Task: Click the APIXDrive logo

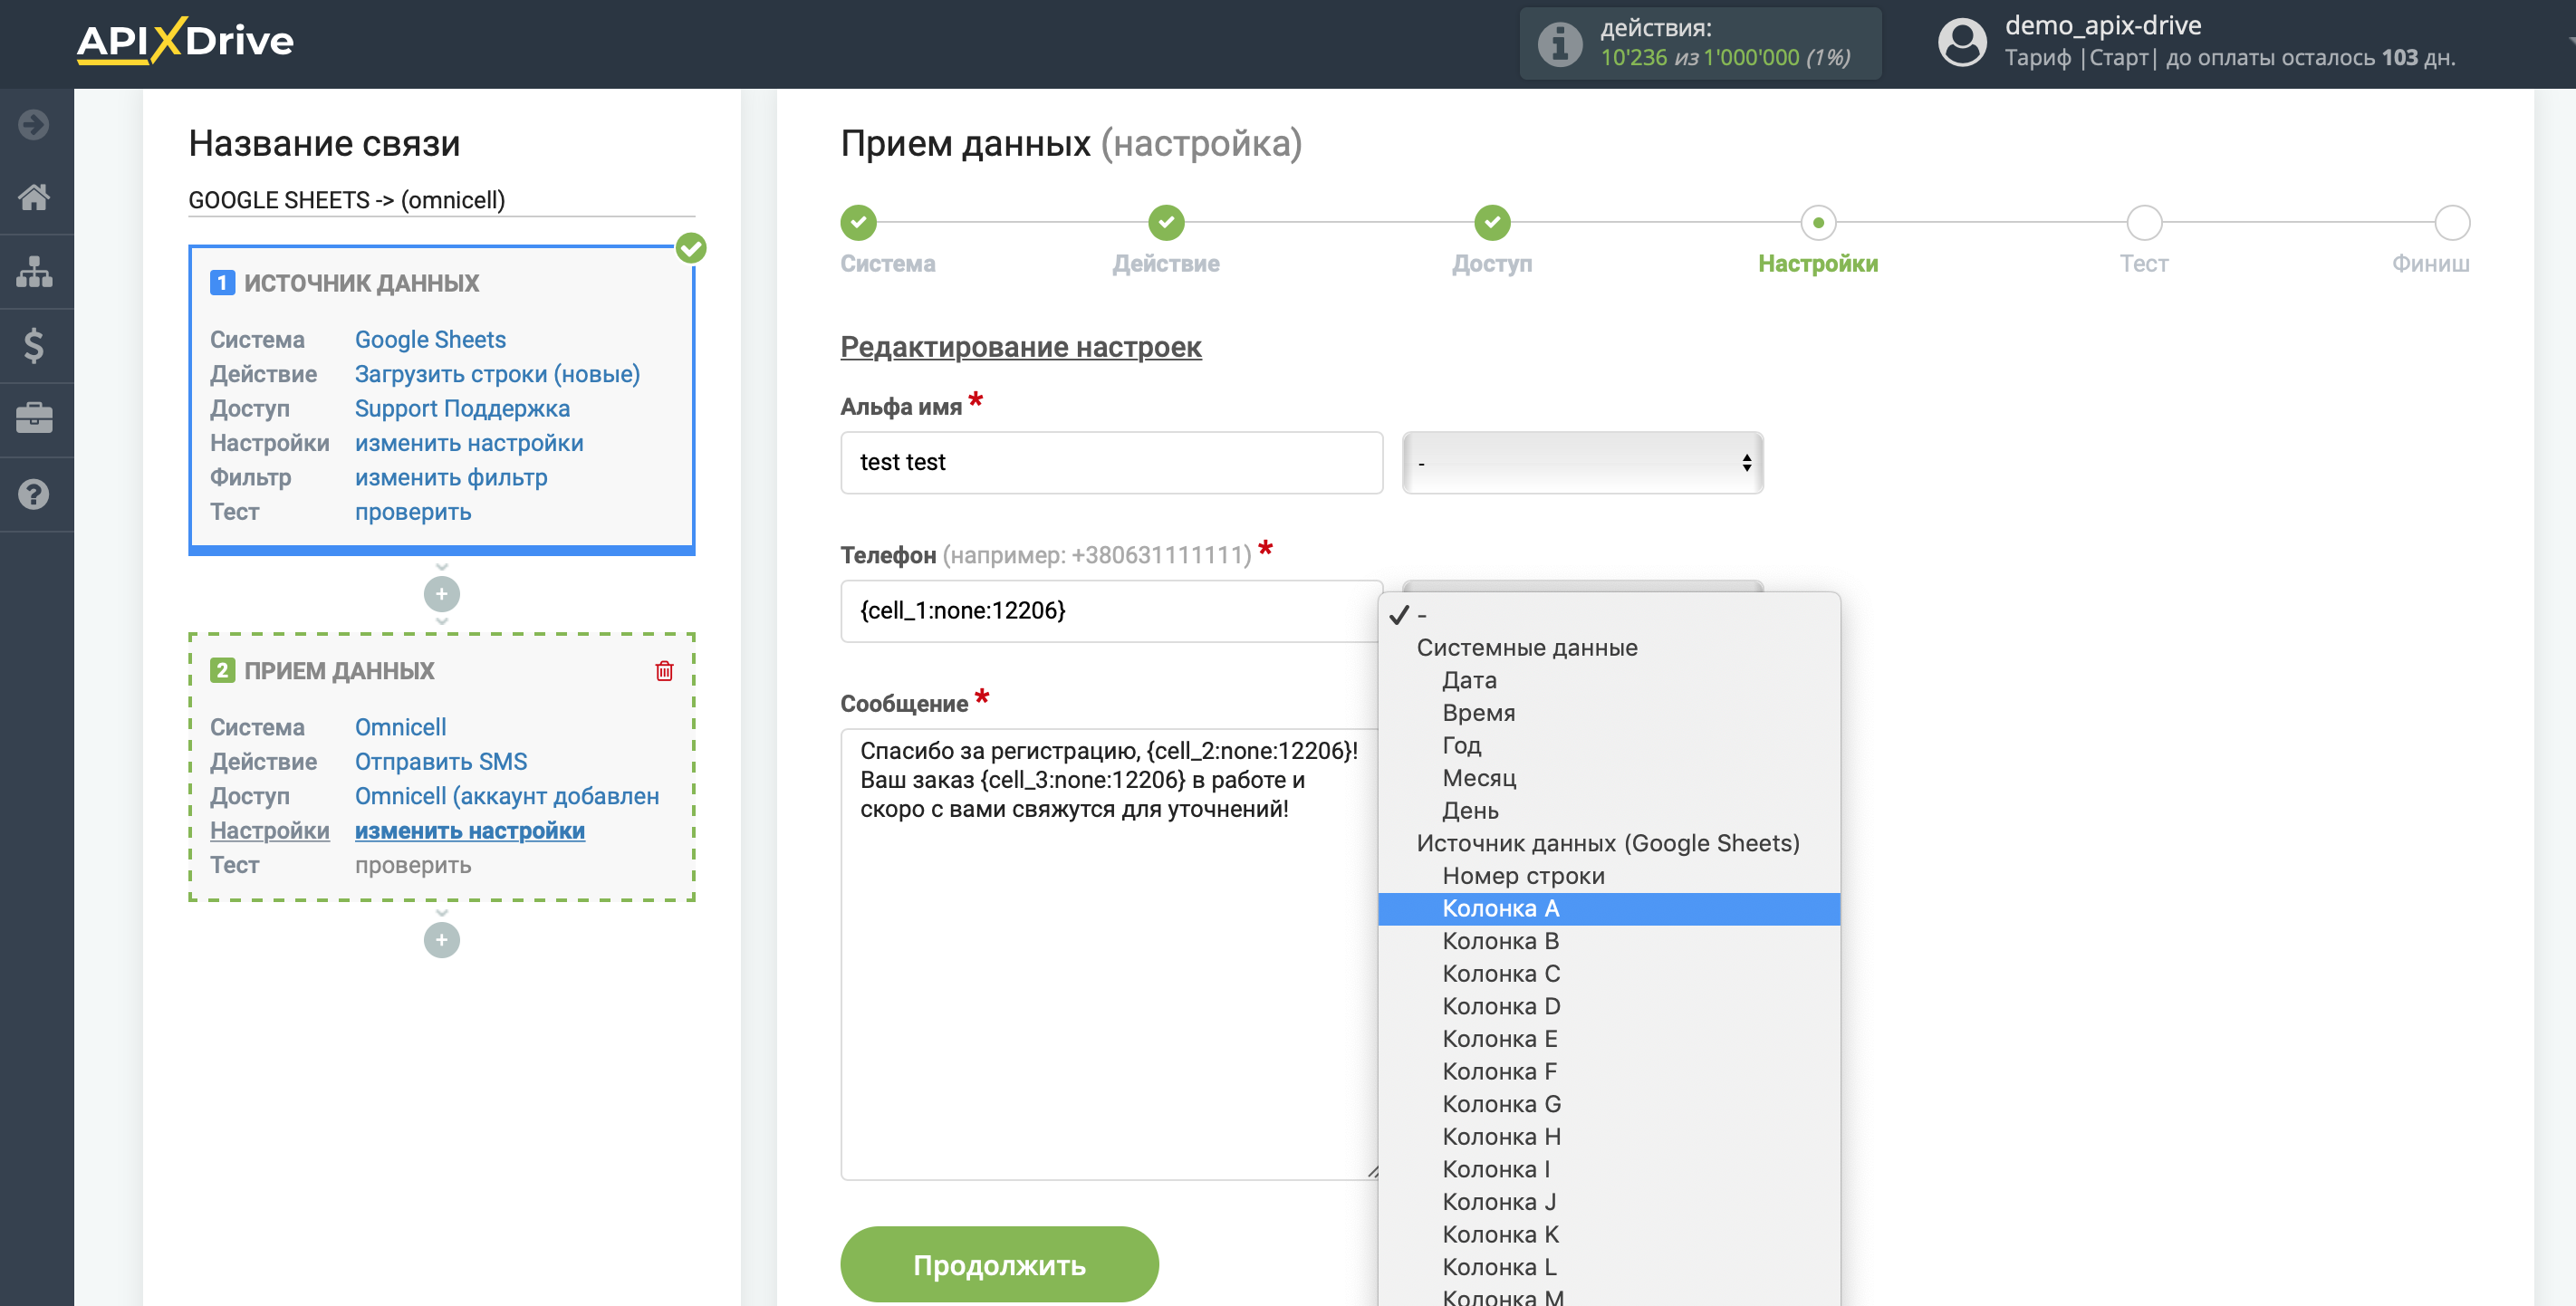Action: pos(185,41)
